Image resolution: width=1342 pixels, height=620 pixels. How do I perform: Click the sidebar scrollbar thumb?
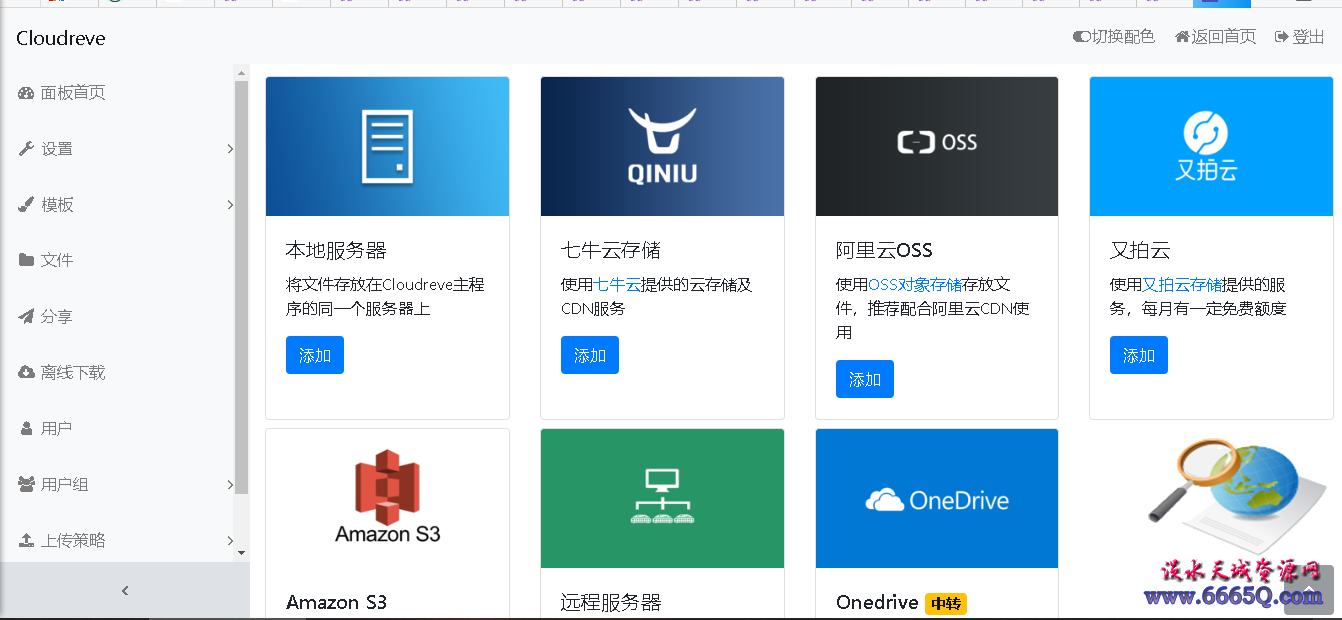[x=241, y=287]
